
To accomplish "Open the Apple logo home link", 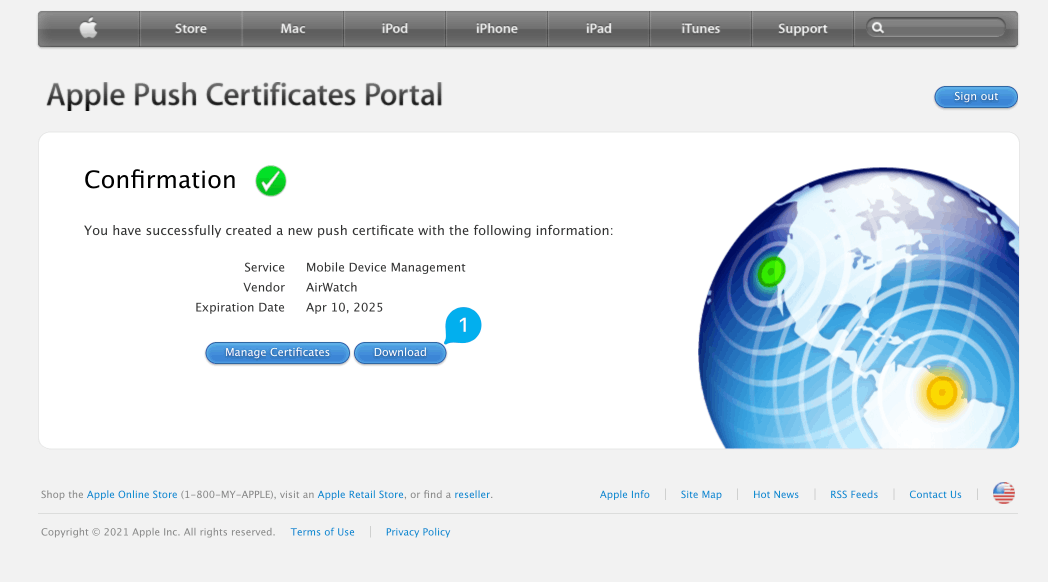I will click(89, 29).
